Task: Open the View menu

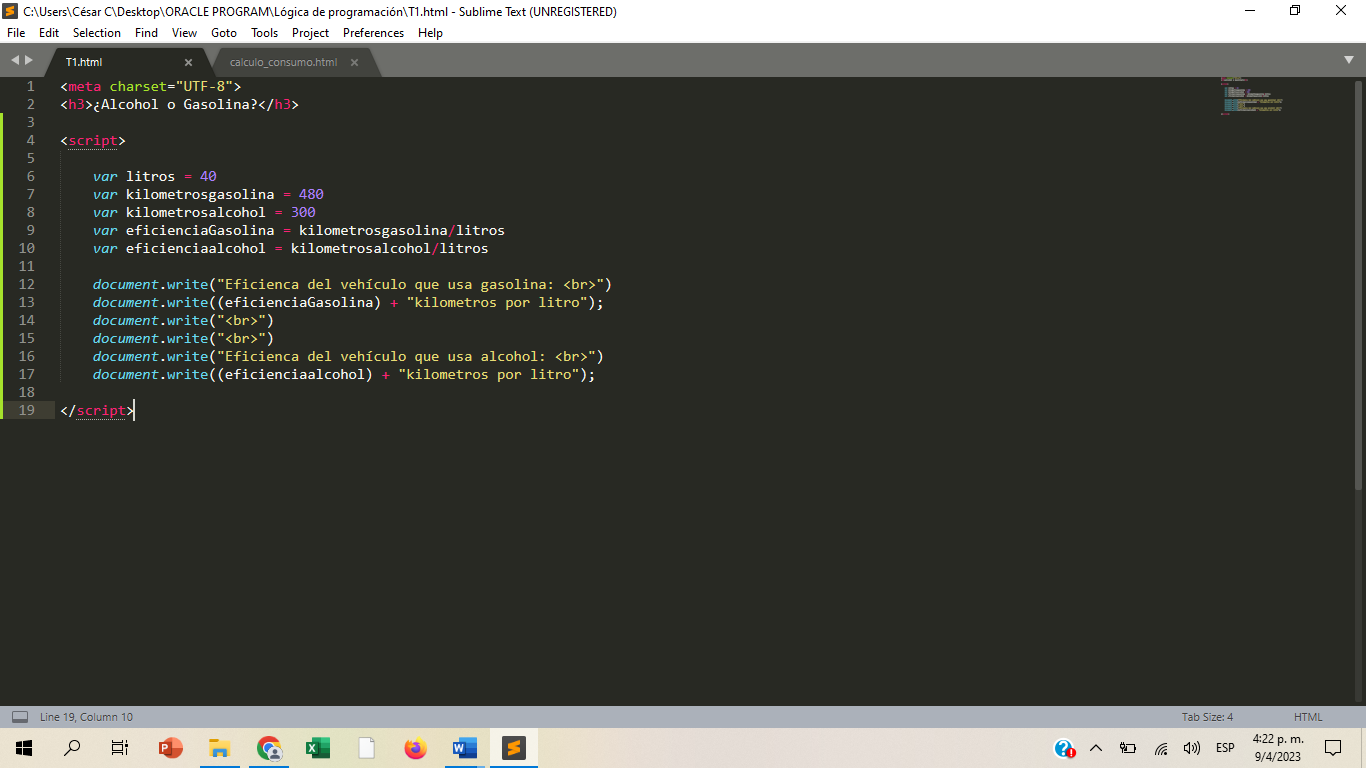Action: click(184, 33)
